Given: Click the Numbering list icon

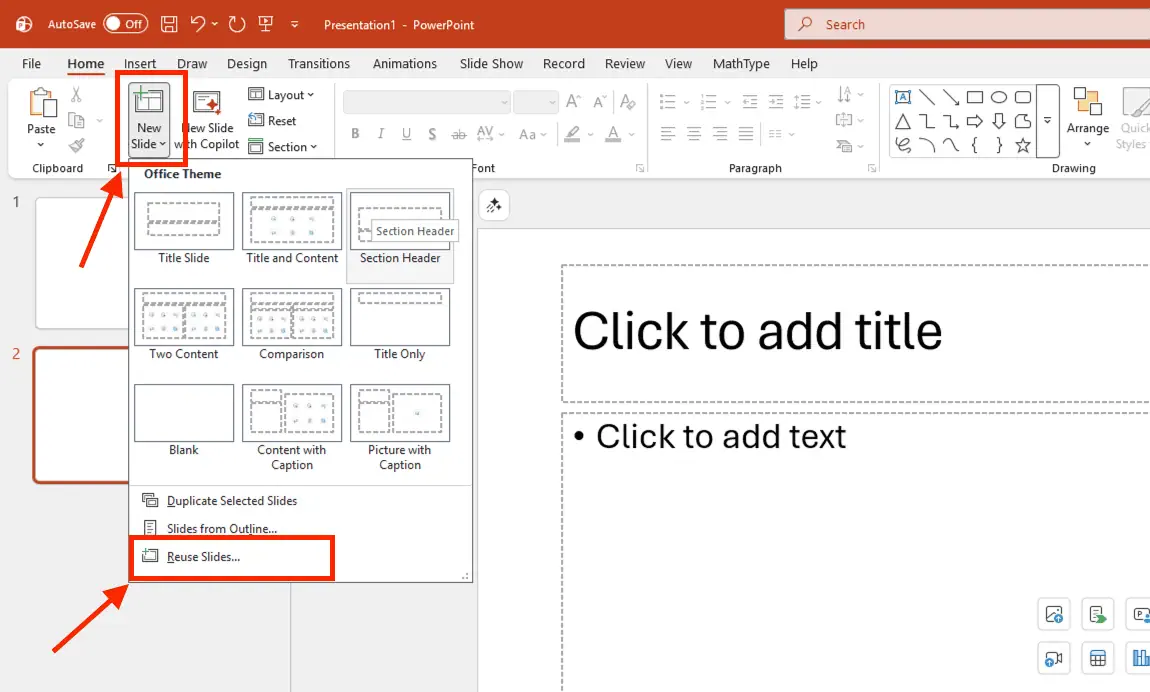Looking at the screenshot, I should (x=708, y=101).
